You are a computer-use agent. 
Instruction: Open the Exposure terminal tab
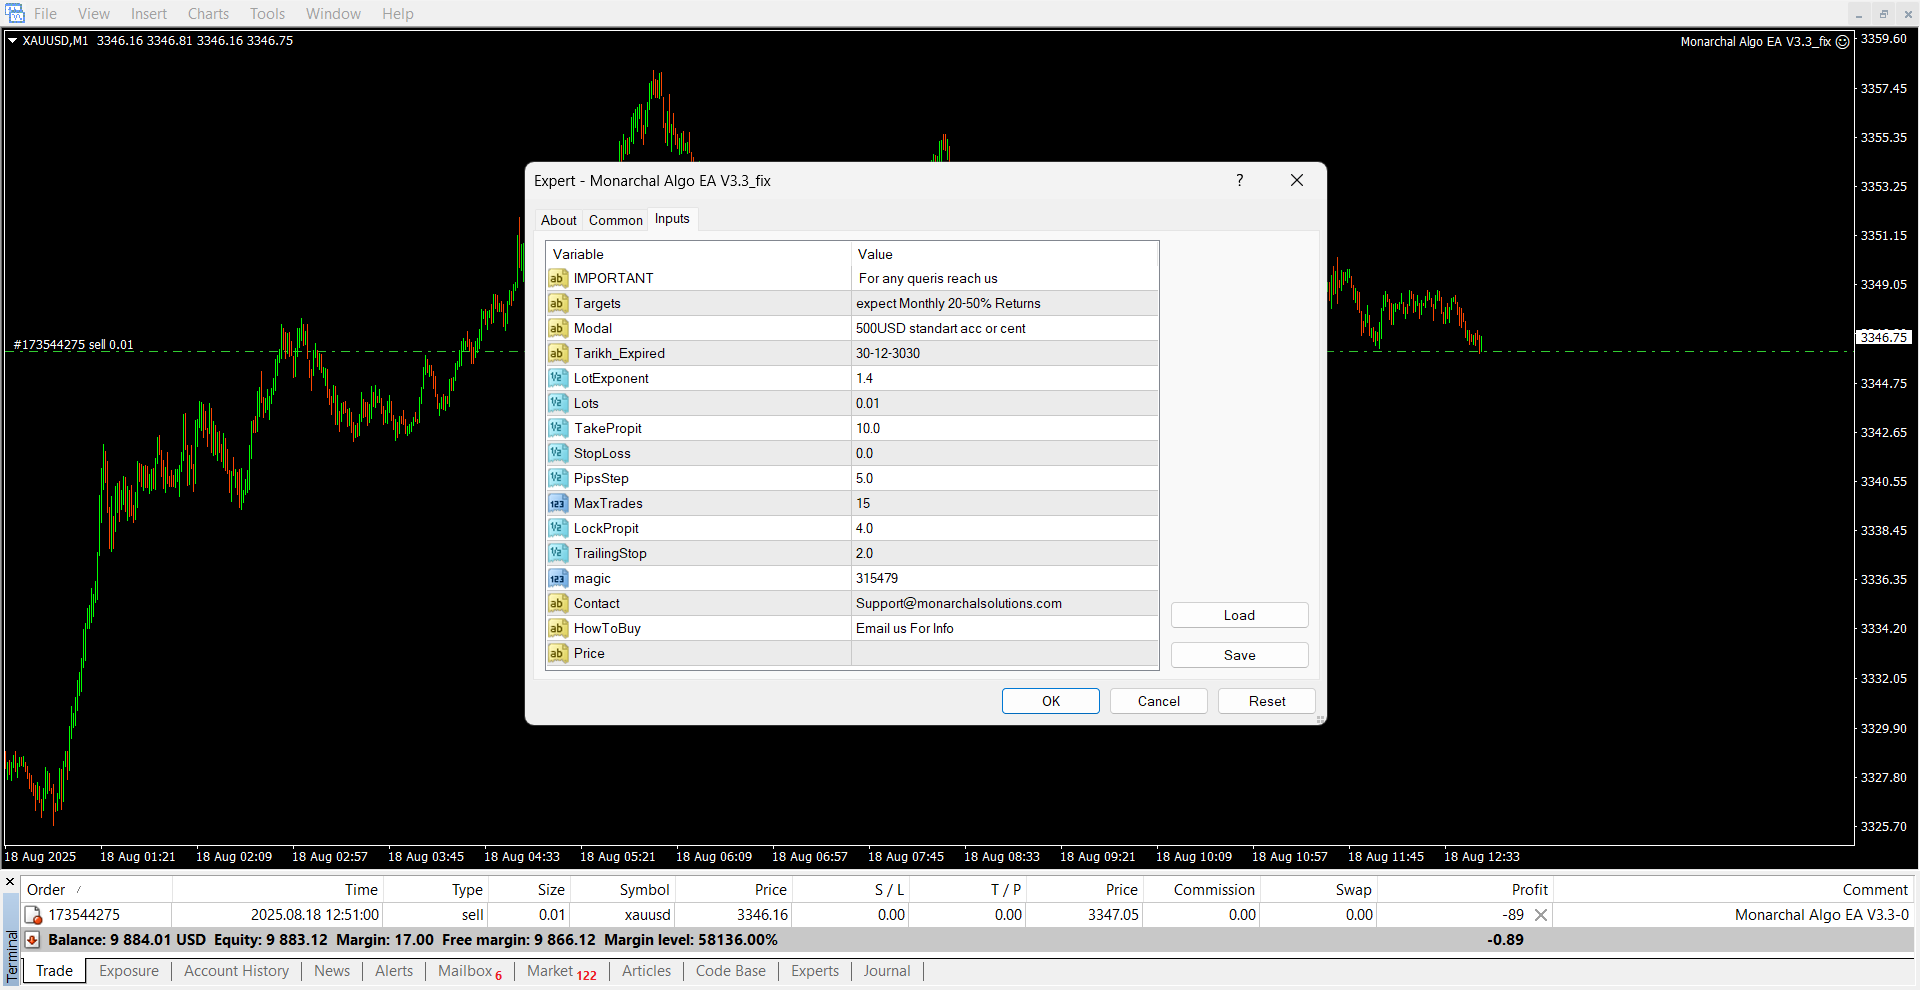click(x=129, y=971)
